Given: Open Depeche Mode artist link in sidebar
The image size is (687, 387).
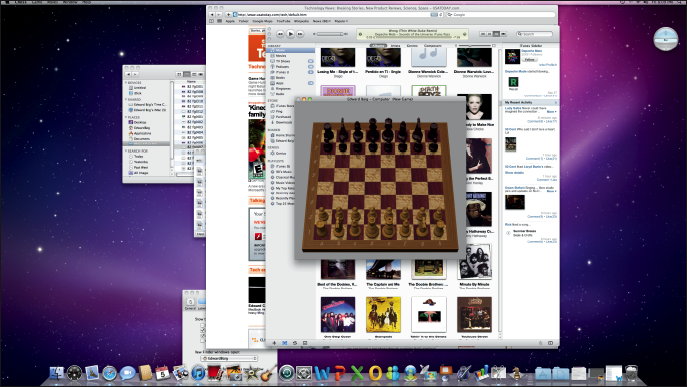Looking at the screenshot, I should coord(531,51).
